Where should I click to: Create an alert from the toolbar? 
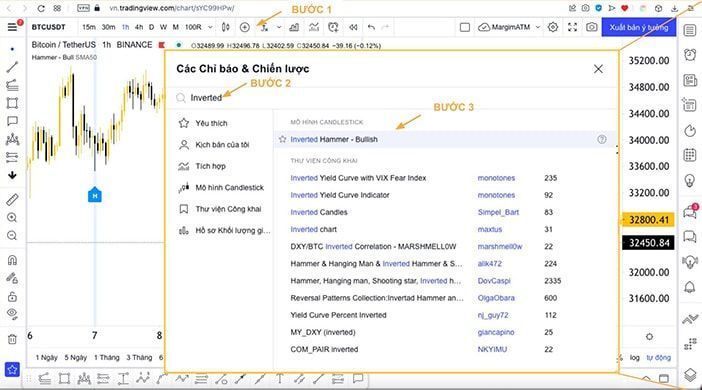(333, 27)
